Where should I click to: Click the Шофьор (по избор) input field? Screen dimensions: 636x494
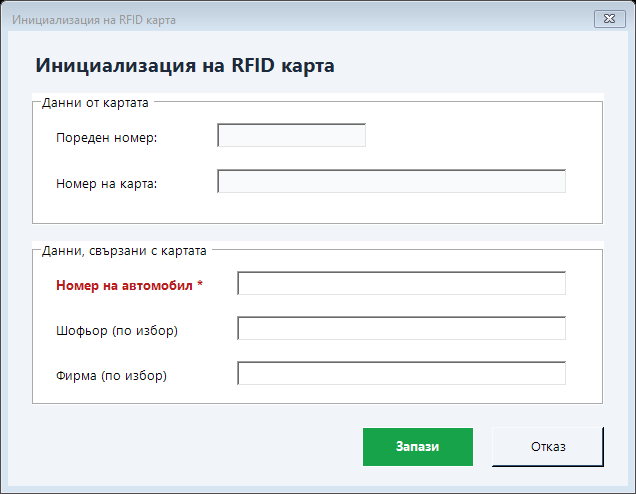pos(402,328)
